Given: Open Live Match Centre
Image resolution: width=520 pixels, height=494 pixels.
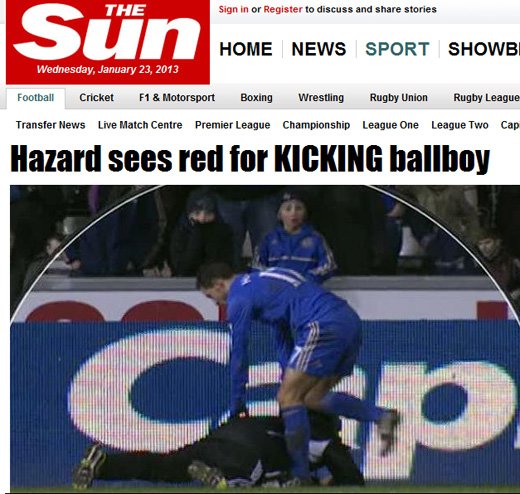Looking at the screenshot, I should point(140,125).
